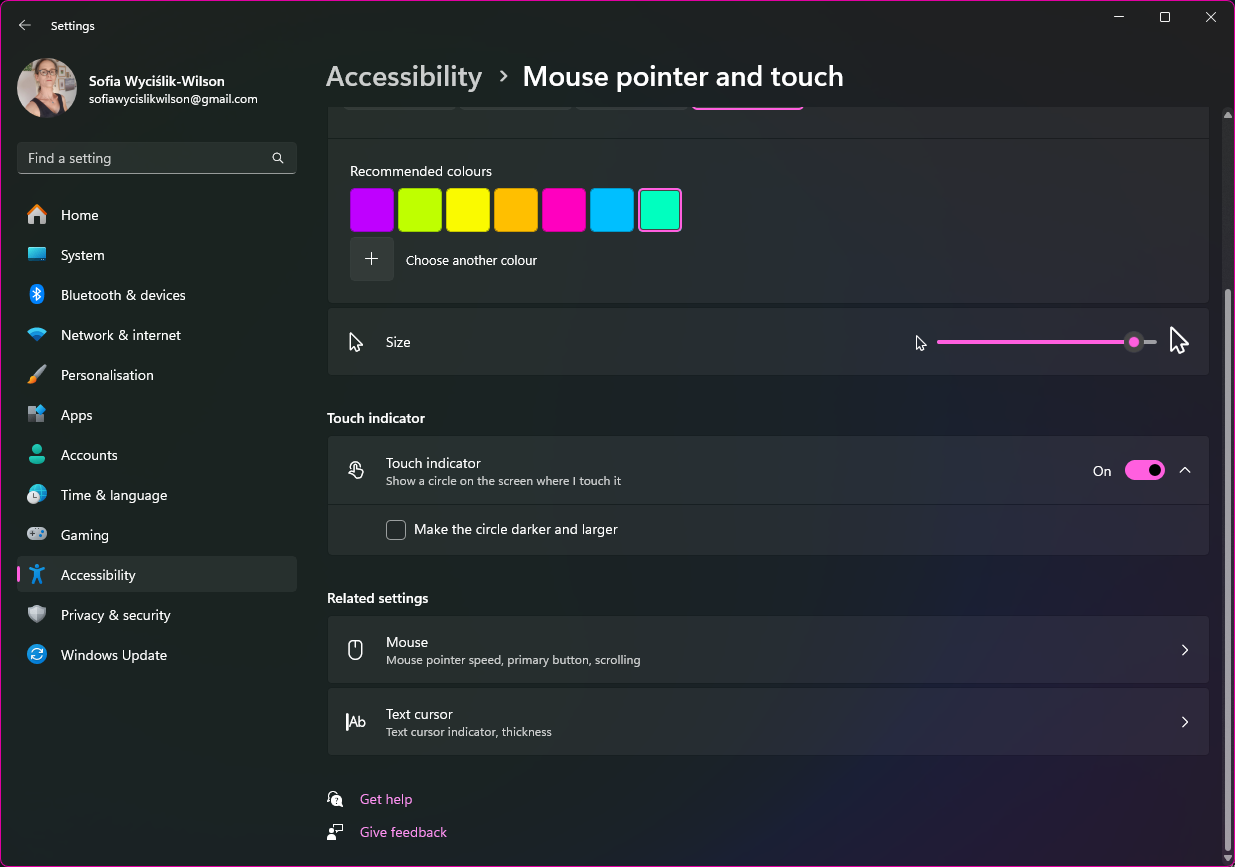Screen dimensions: 1235x867
Task: Click the Windows Update sync icon
Action: [x=37, y=655]
